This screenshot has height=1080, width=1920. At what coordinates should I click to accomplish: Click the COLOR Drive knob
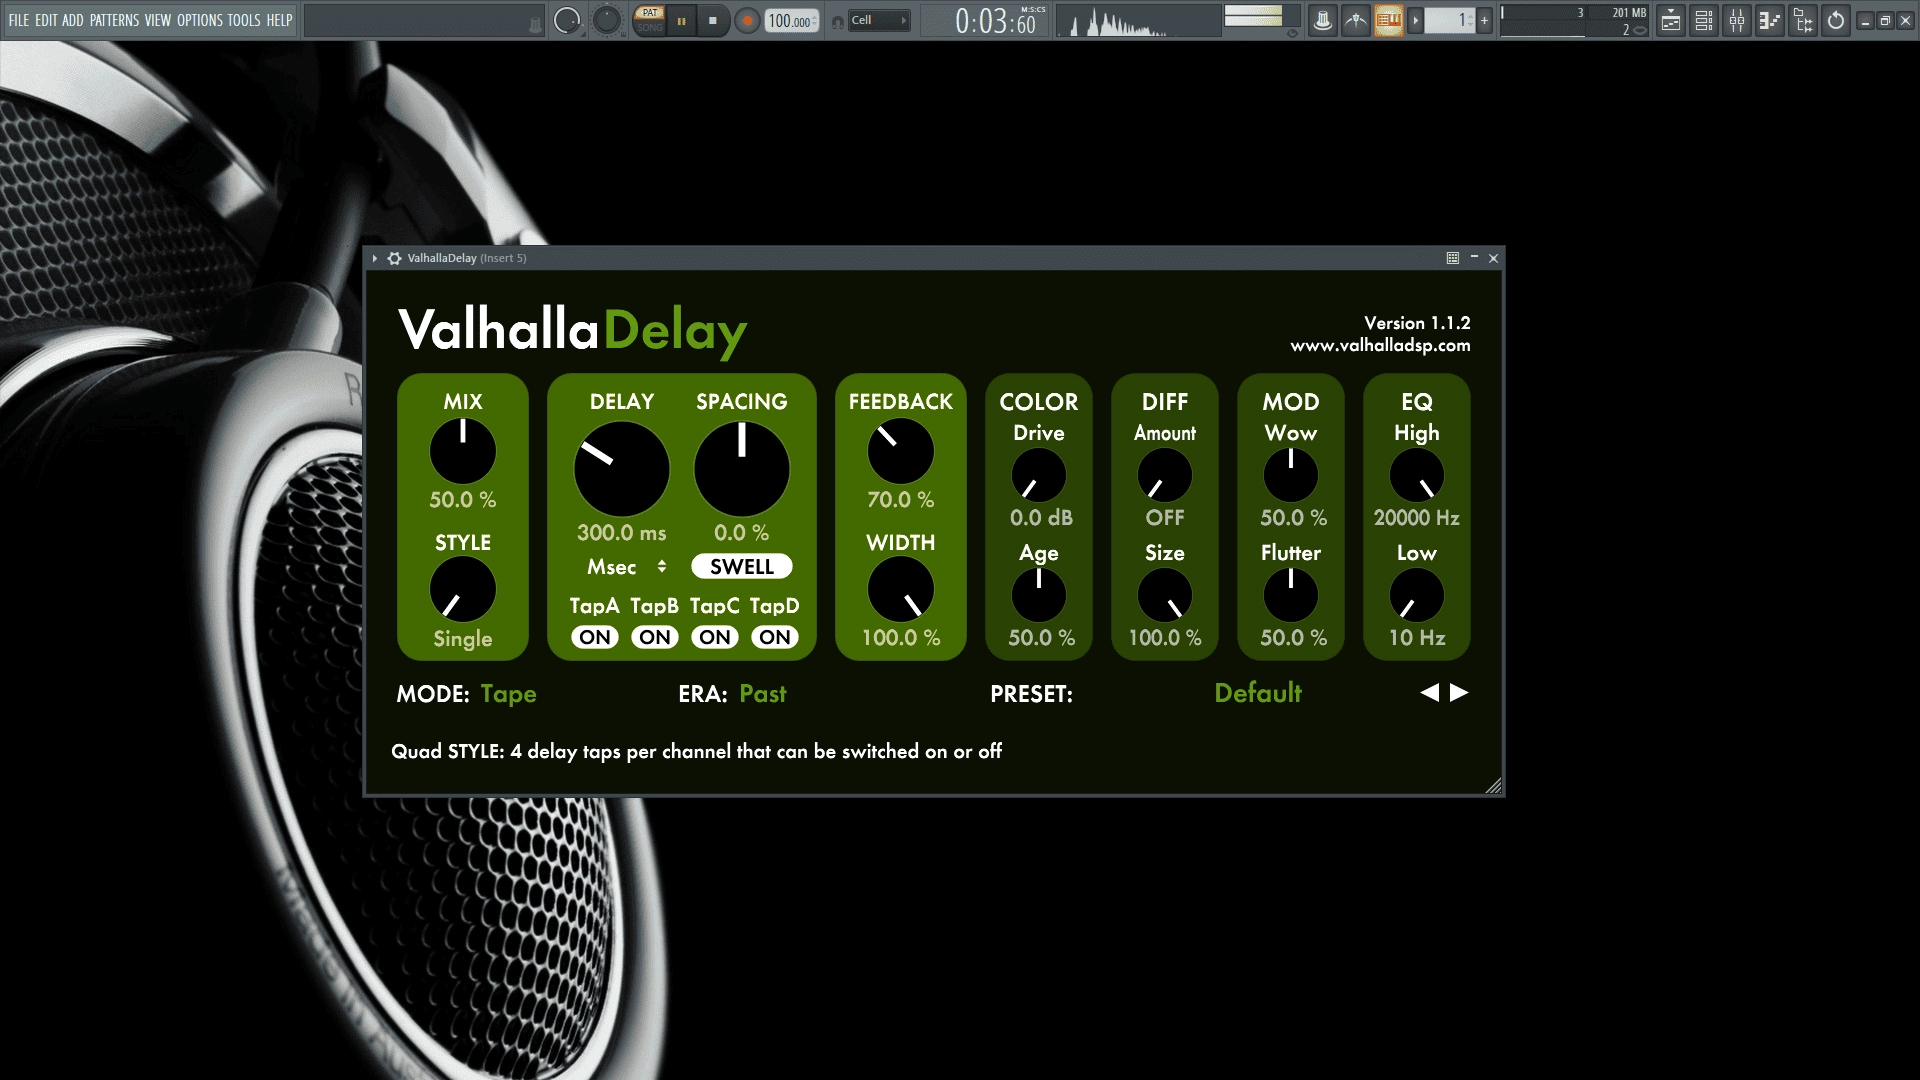[x=1039, y=475]
